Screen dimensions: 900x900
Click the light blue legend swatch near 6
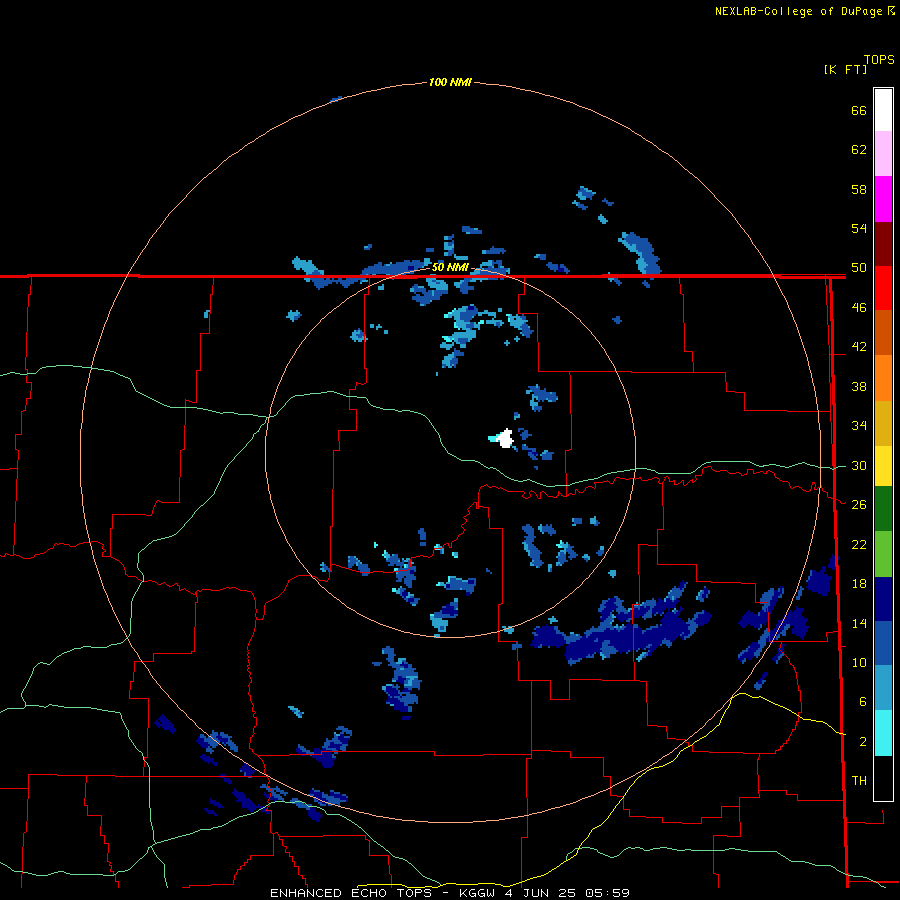click(x=883, y=688)
